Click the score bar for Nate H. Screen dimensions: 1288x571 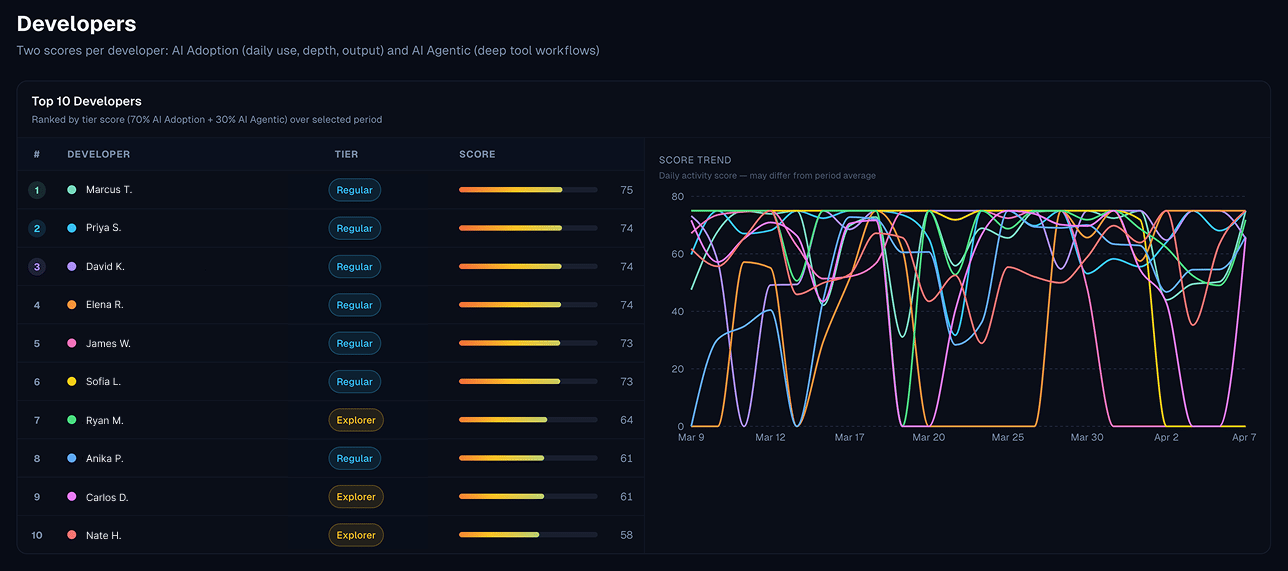point(527,535)
